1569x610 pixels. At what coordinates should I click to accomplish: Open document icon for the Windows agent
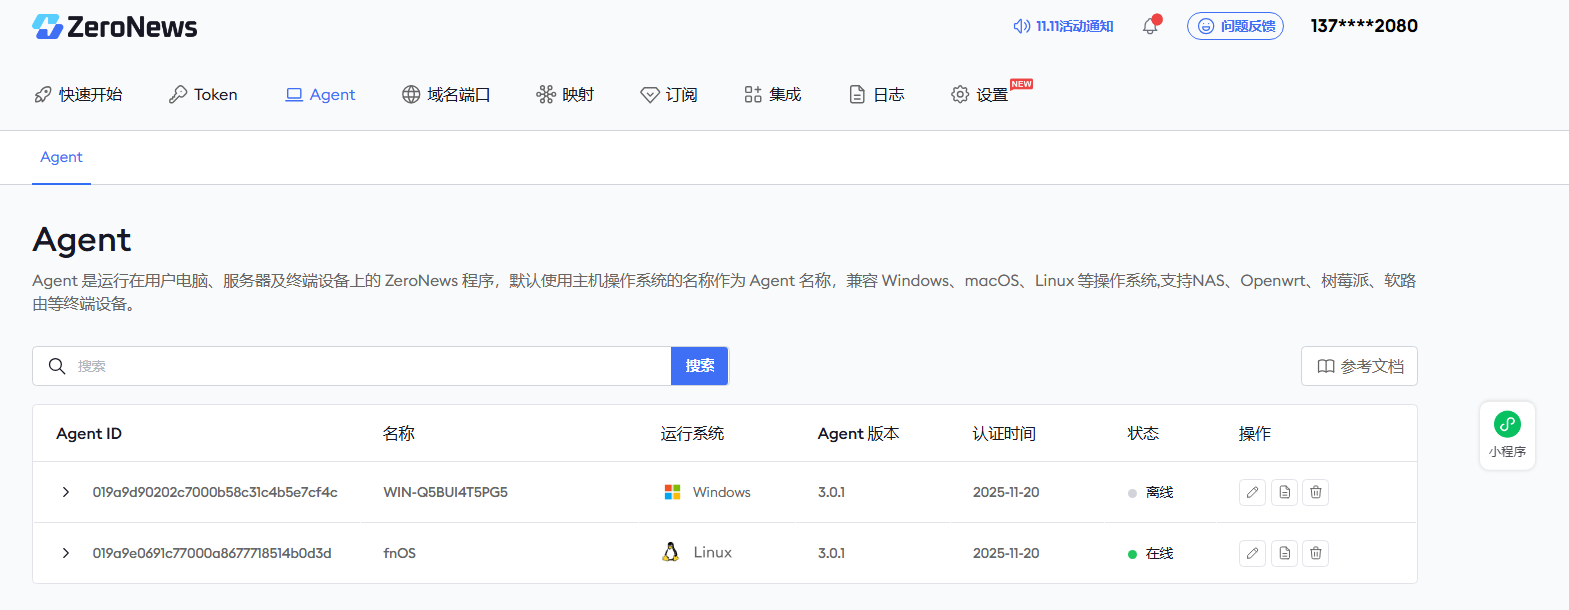tap(1284, 492)
